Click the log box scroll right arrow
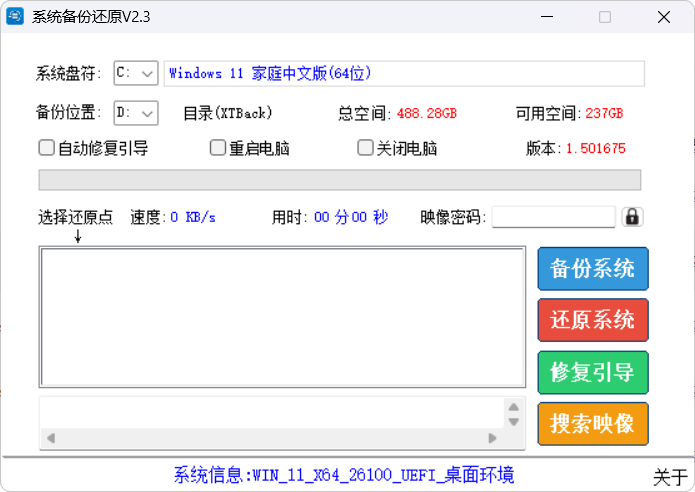The width and height of the screenshot is (695, 492). (x=492, y=438)
